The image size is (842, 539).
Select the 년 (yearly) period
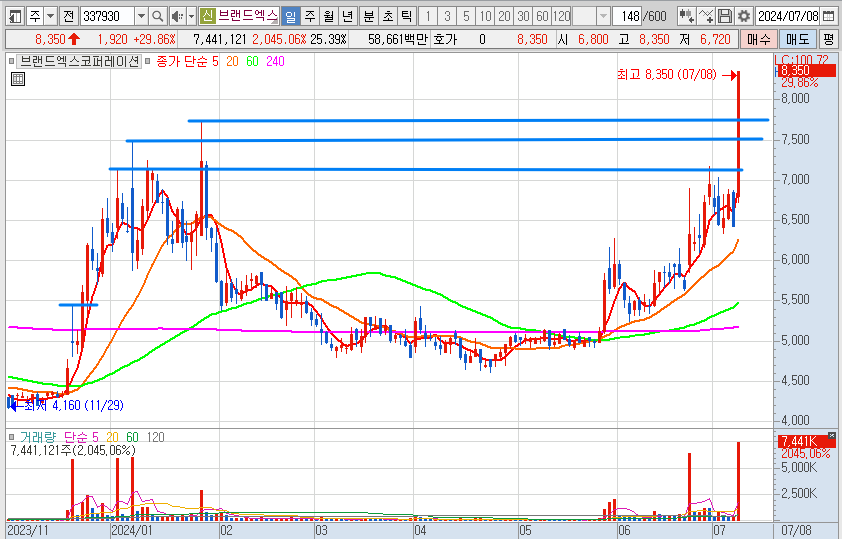[347, 16]
